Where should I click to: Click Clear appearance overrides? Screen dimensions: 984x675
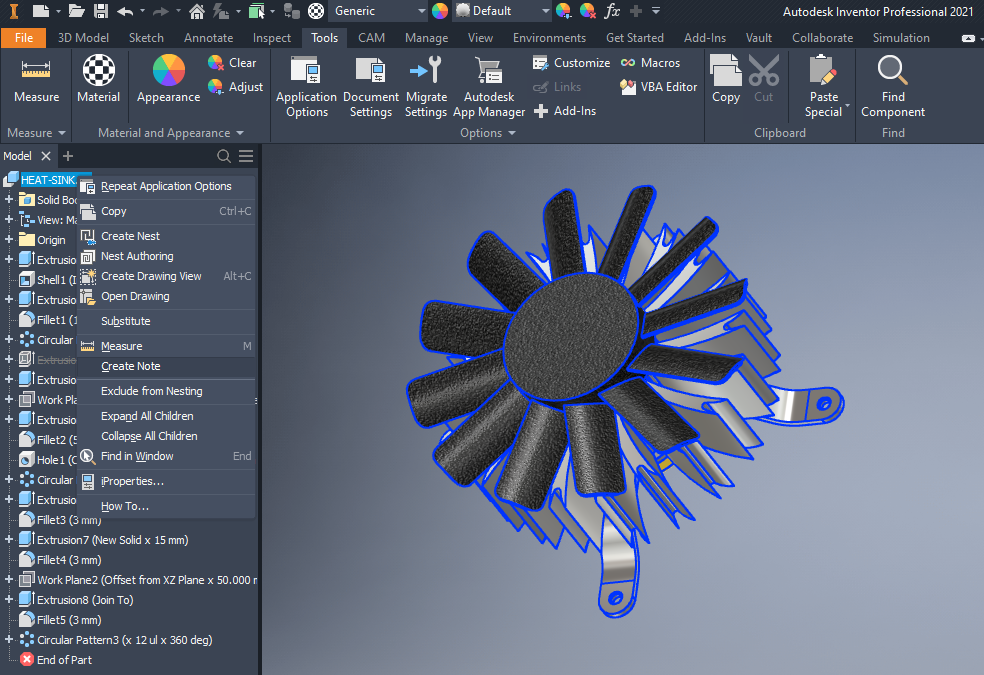coord(232,63)
